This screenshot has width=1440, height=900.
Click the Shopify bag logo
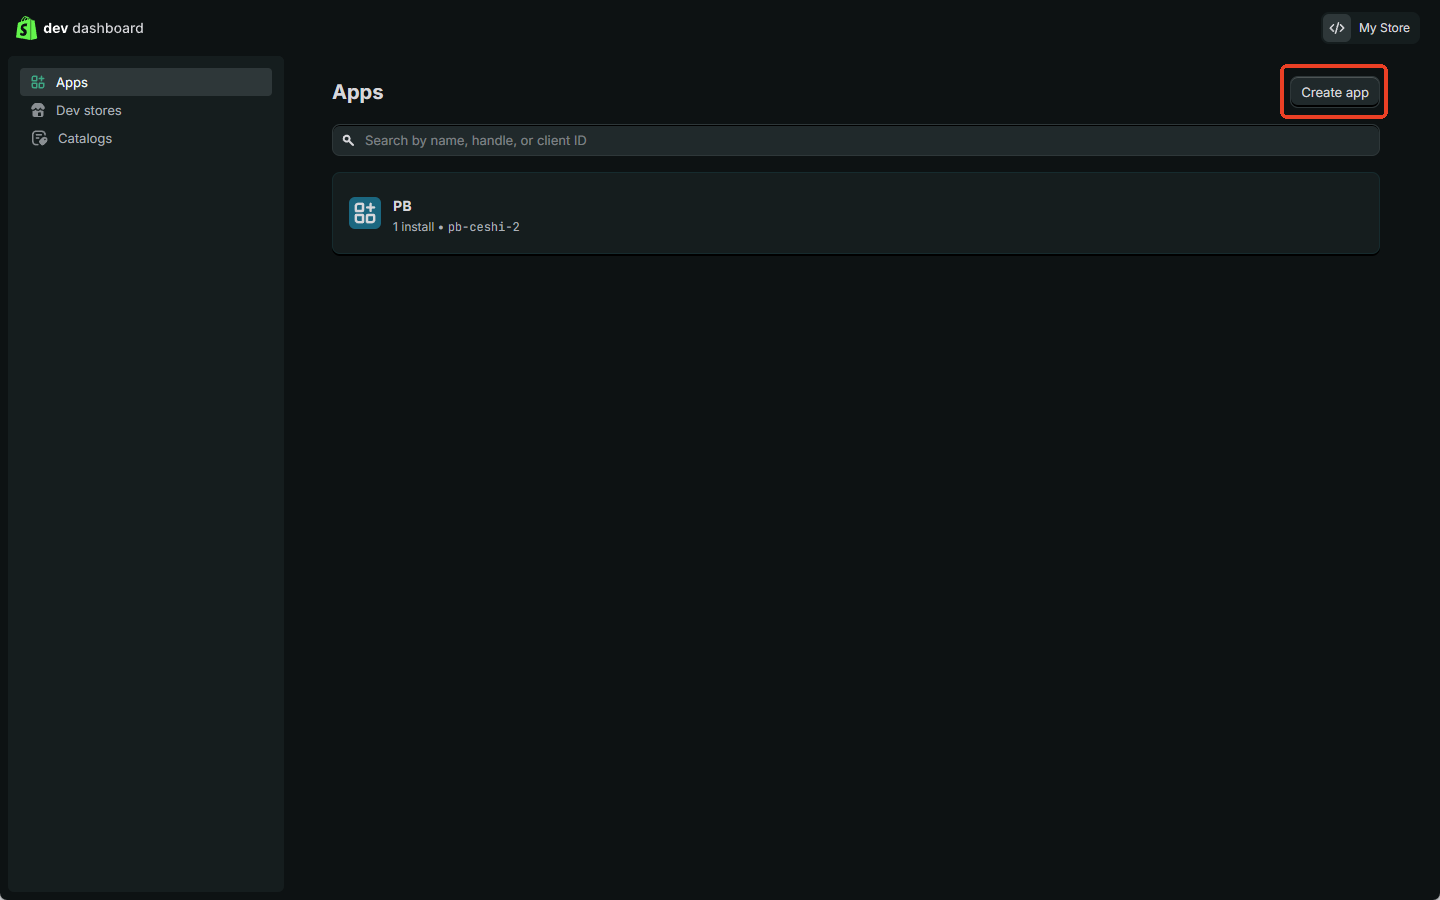tap(26, 28)
